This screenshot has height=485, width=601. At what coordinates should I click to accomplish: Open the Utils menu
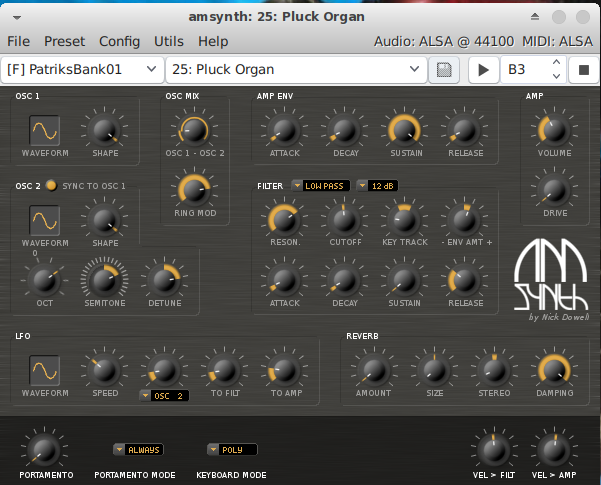(x=169, y=41)
